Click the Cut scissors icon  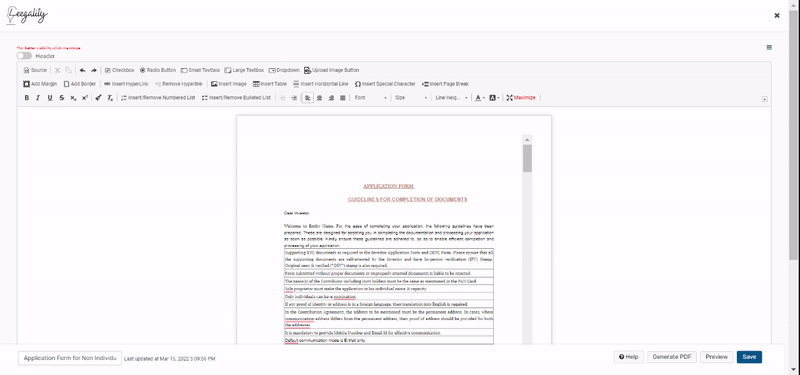coord(57,70)
